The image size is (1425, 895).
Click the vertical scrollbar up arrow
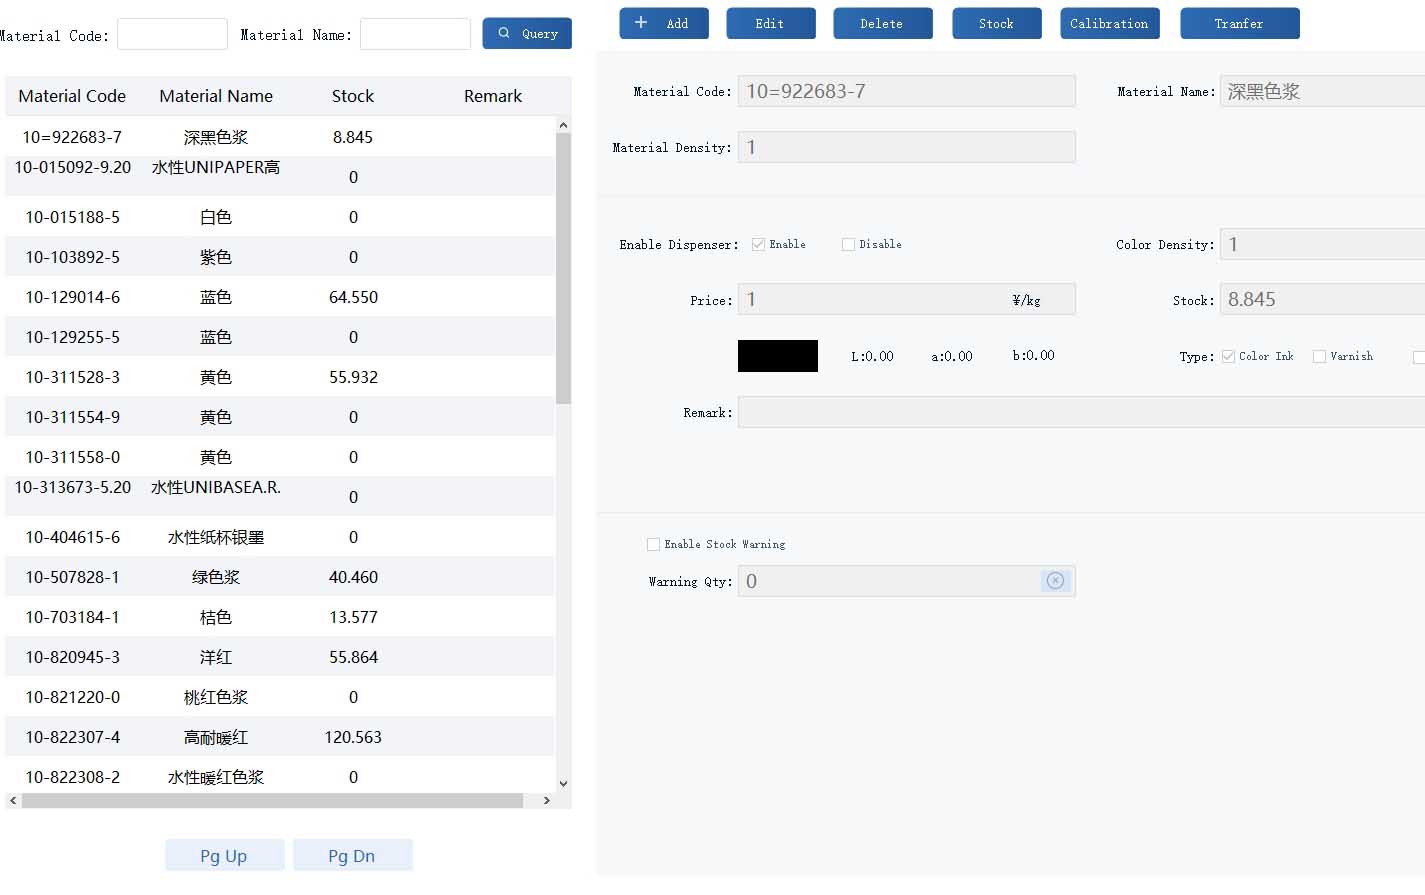tap(563, 125)
